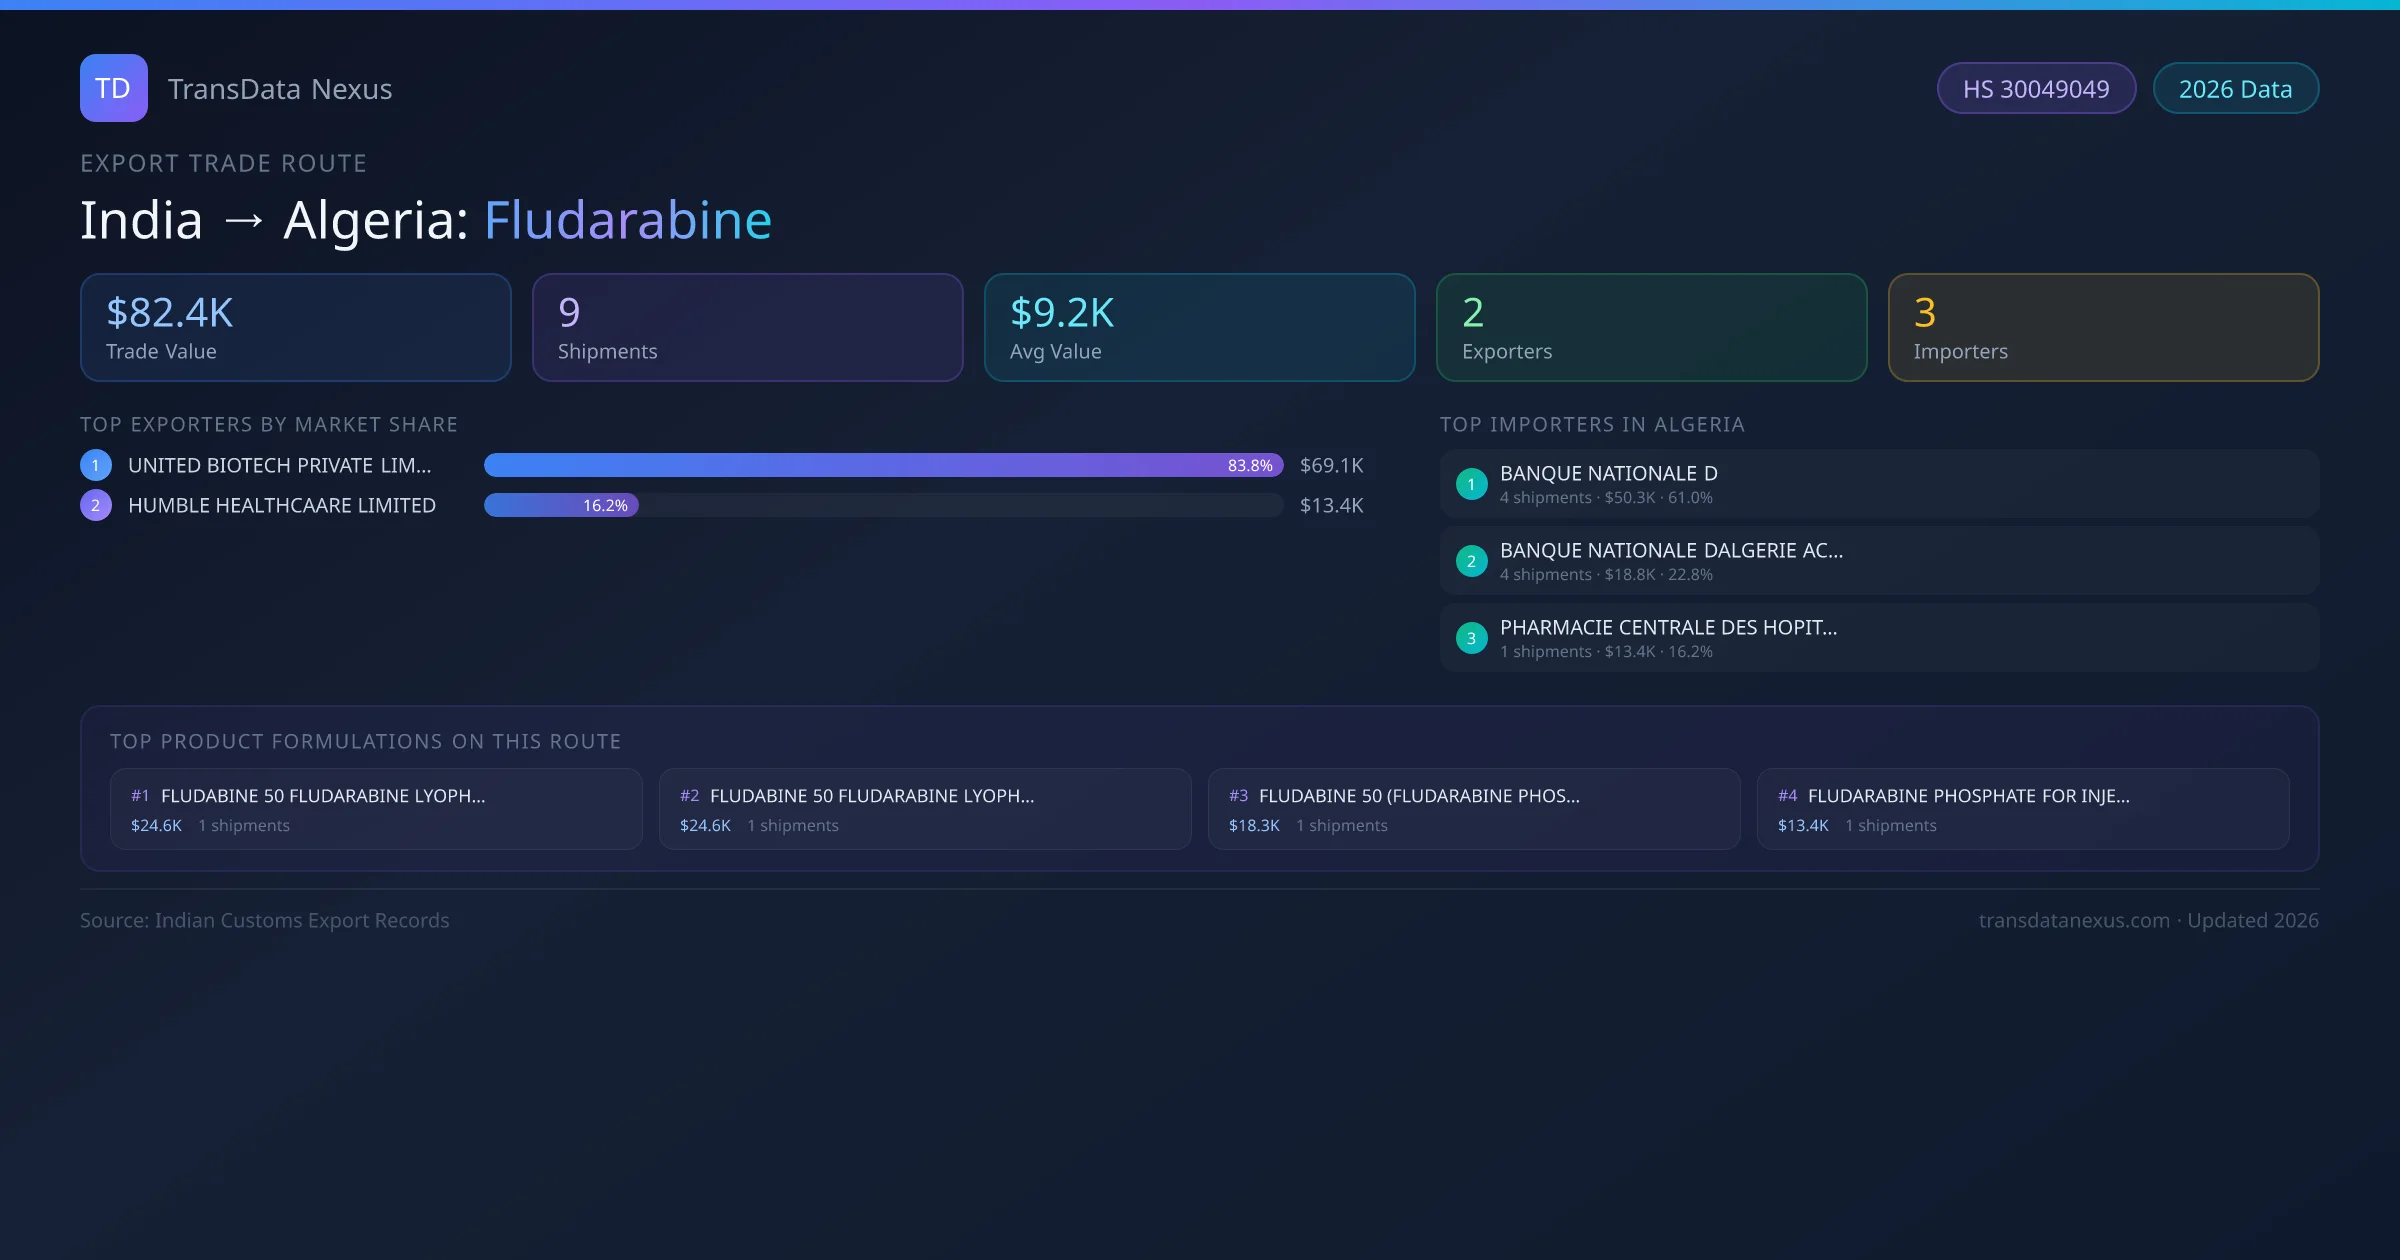
Task: Select the numbered badge for UNITED BIOTECH exporter
Action: (95, 464)
